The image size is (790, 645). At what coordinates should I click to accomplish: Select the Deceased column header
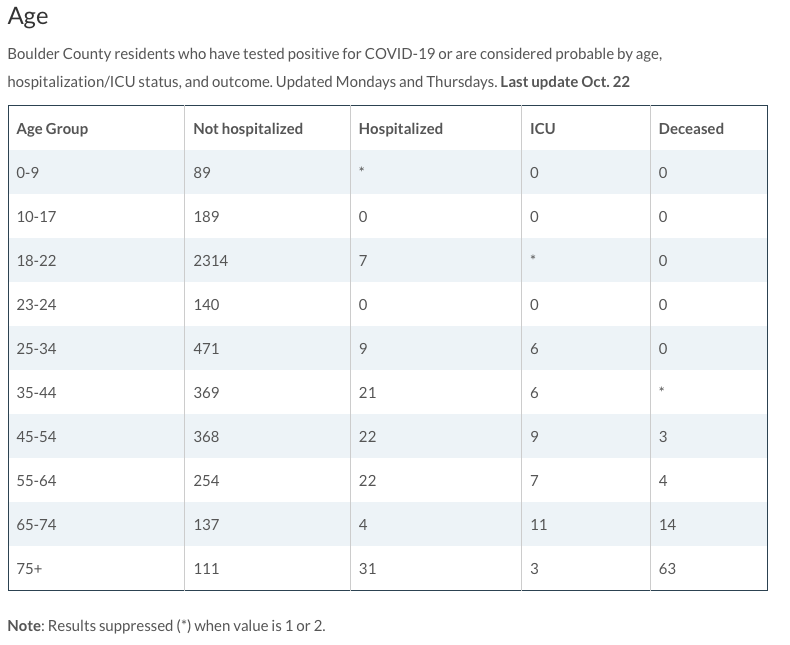point(691,129)
